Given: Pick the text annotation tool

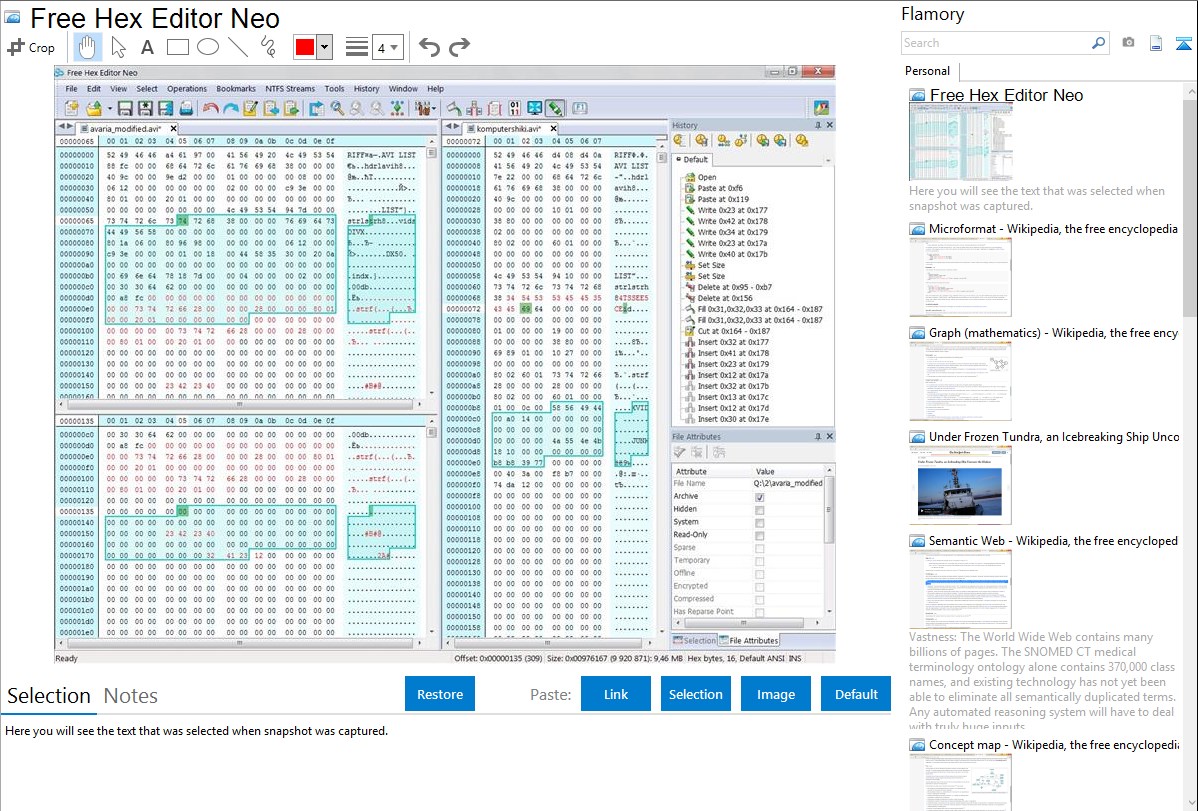Looking at the screenshot, I should pyautogui.click(x=147, y=47).
